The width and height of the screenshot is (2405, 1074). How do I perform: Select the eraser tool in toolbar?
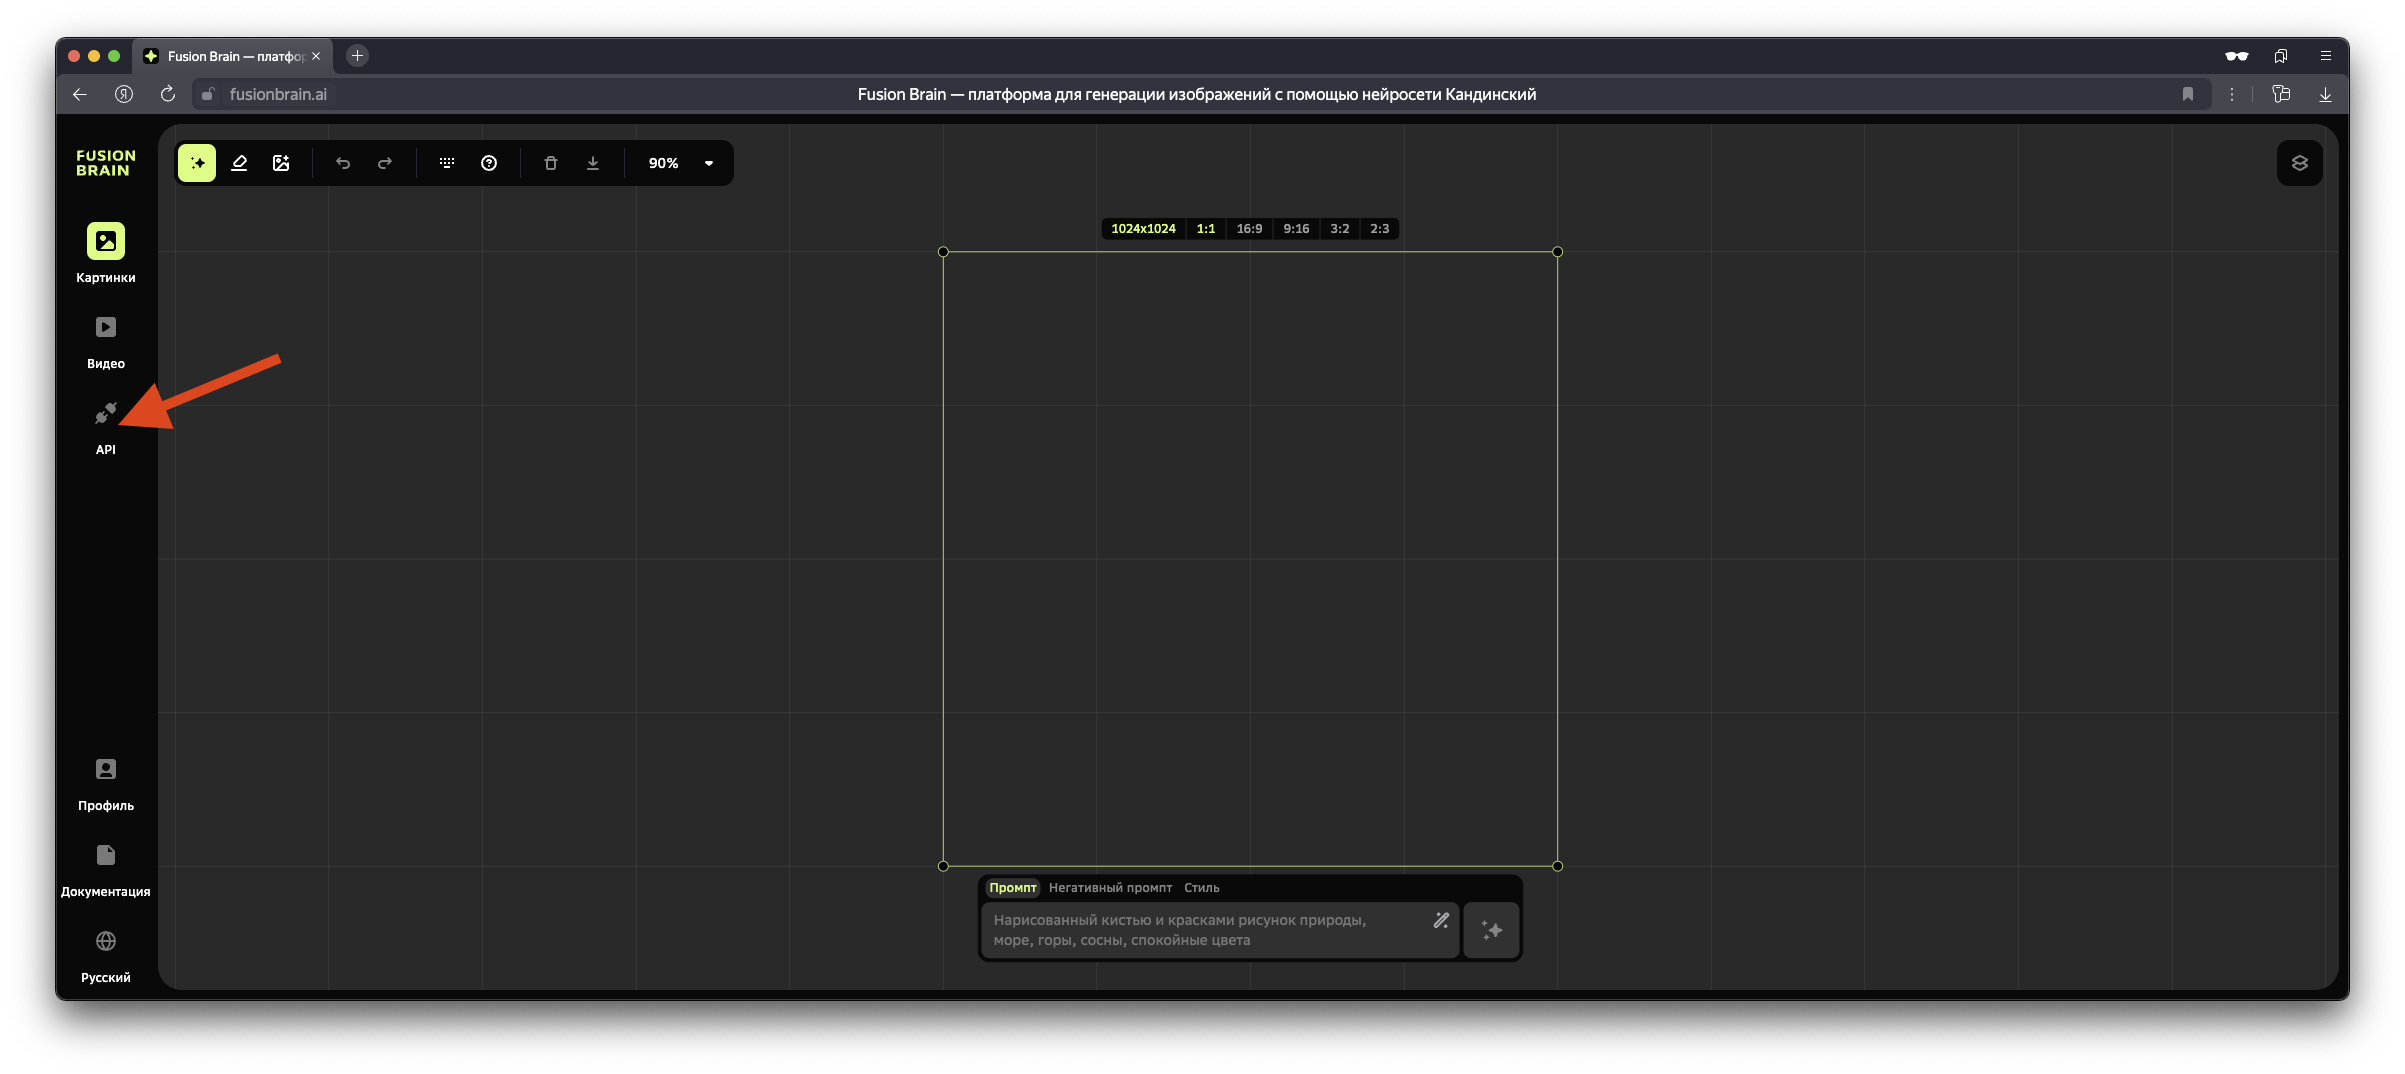(x=239, y=163)
